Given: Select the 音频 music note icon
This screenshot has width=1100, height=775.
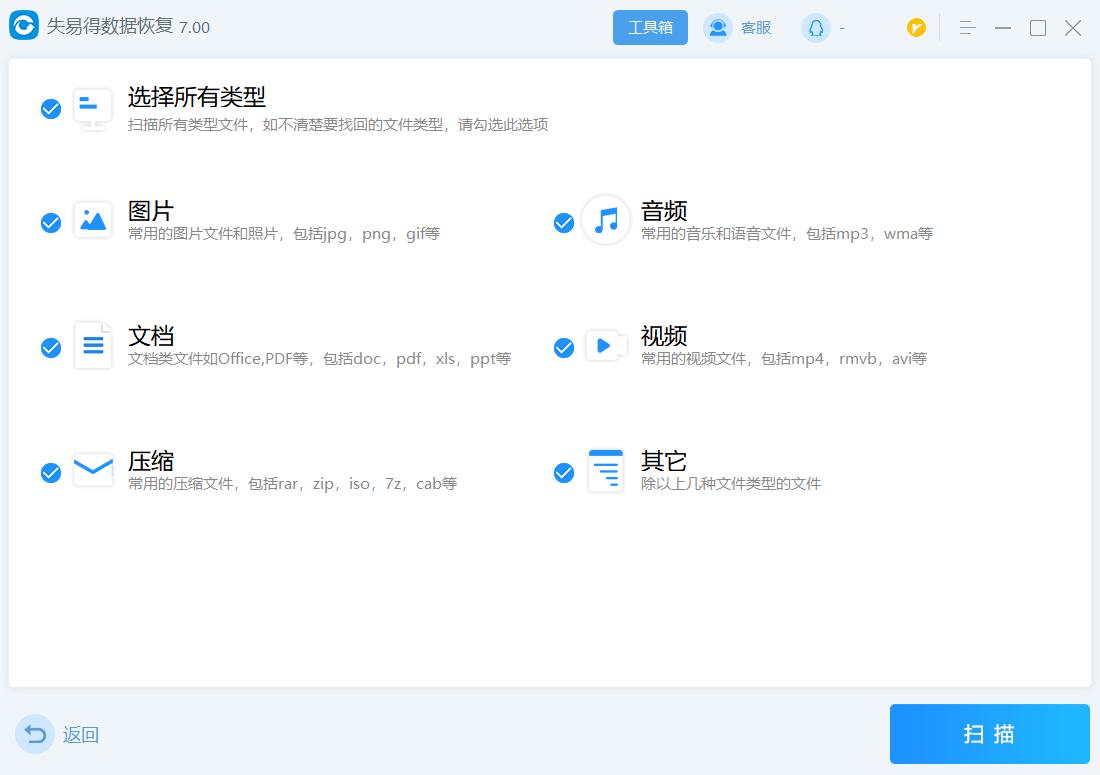Looking at the screenshot, I should 605,221.
